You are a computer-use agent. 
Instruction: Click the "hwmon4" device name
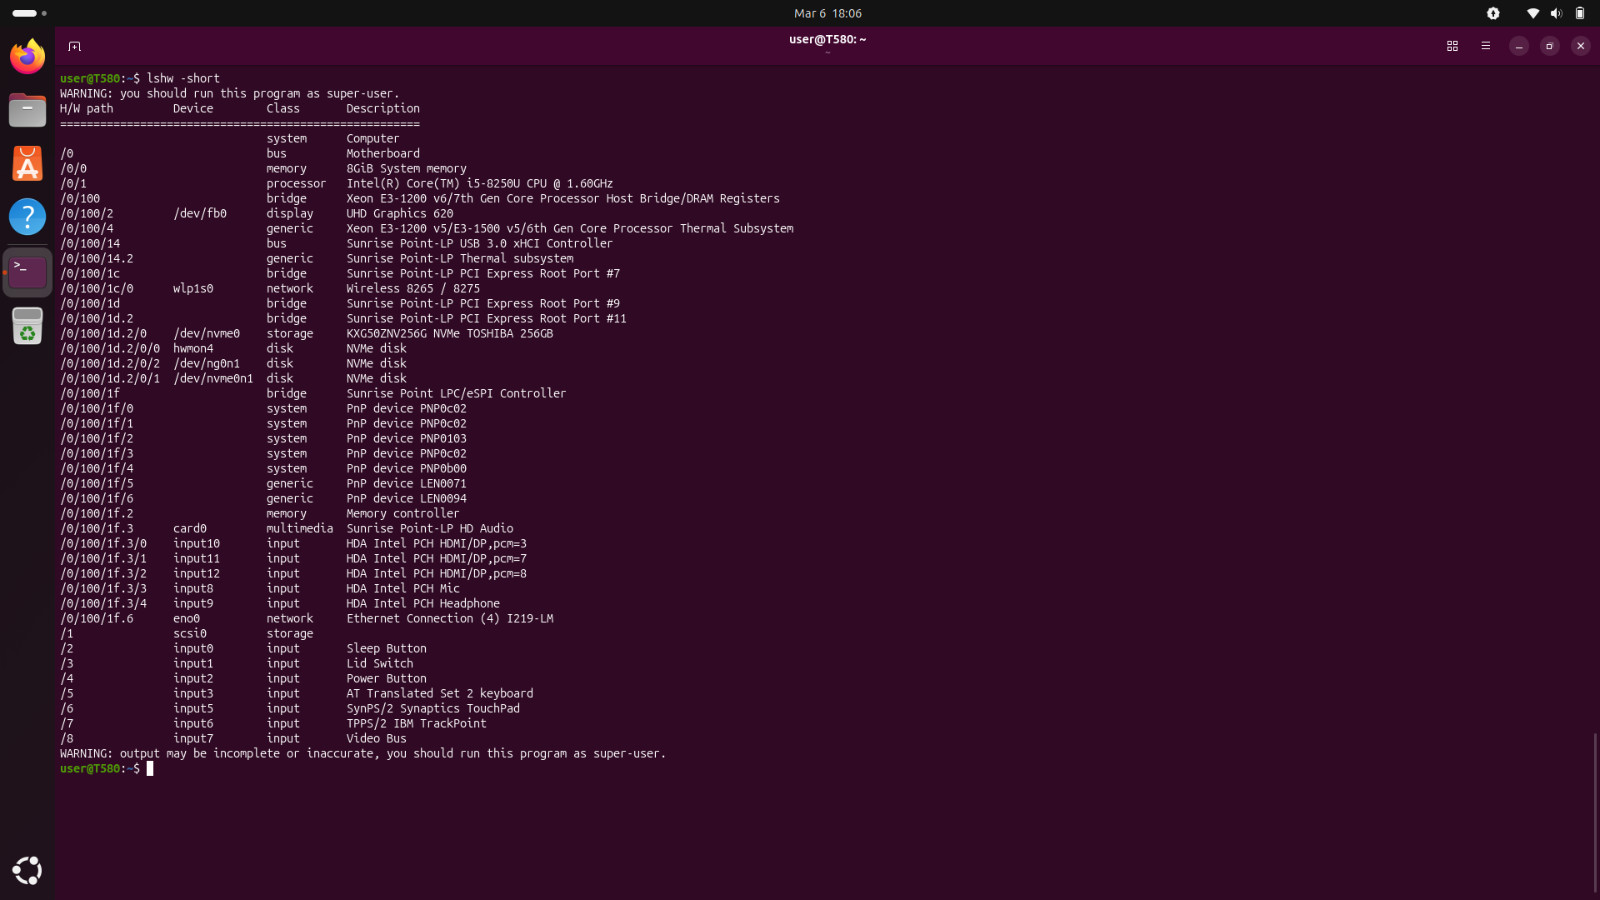coord(193,348)
